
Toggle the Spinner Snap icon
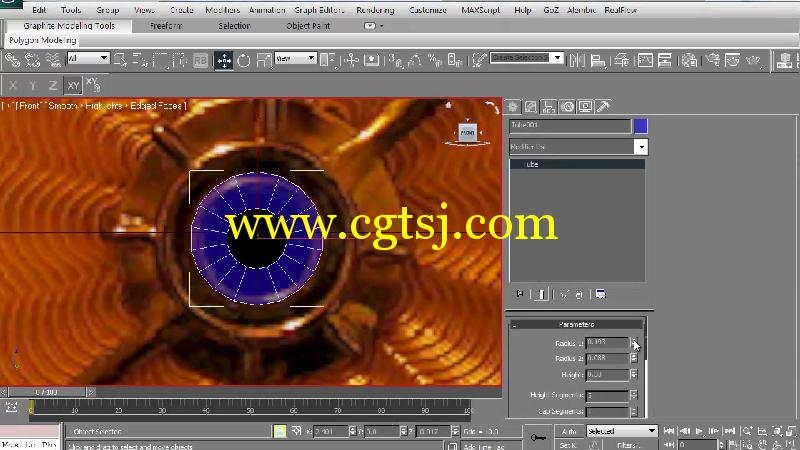tap(455, 60)
